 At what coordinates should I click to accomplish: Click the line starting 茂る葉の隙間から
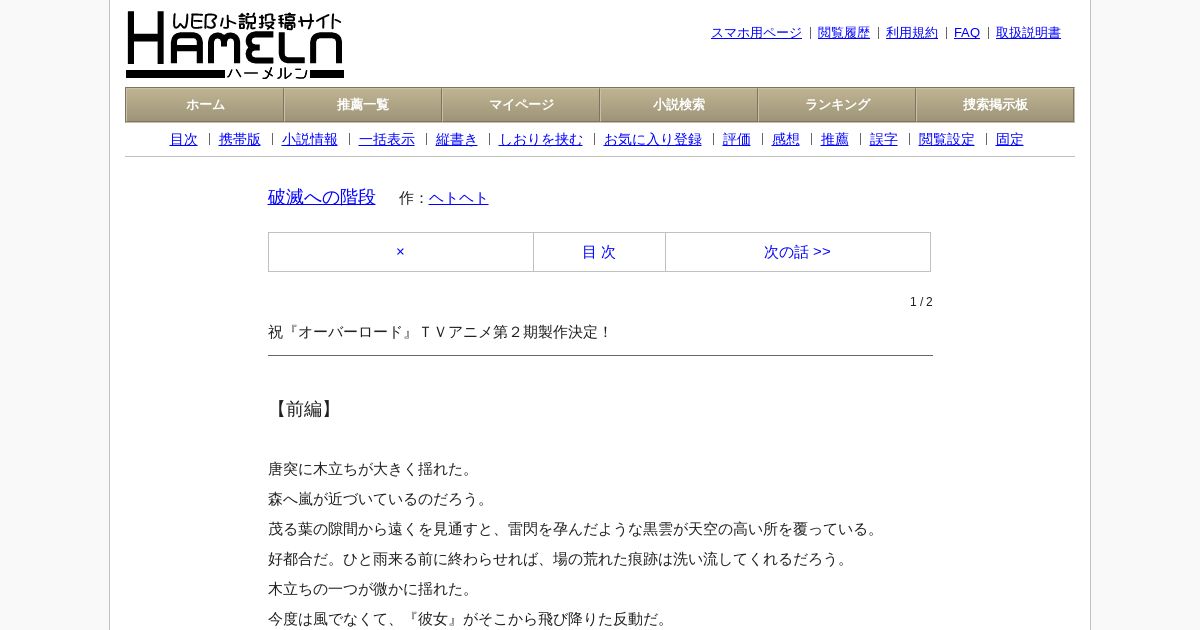click(x=575, y=529)
